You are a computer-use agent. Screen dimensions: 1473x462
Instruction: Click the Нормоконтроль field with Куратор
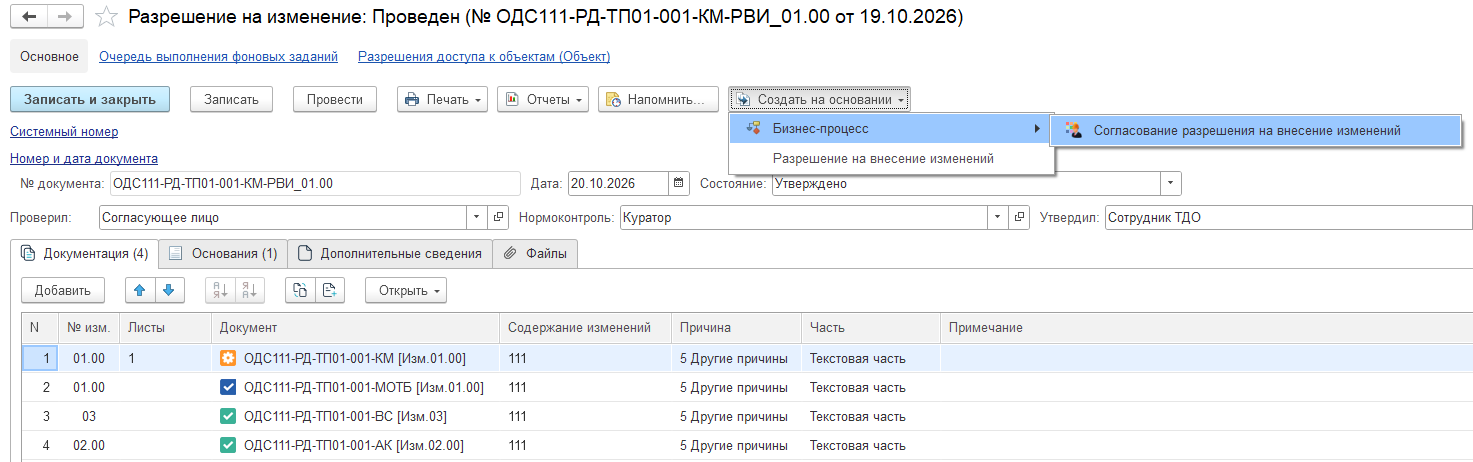(x=804, y=217)
